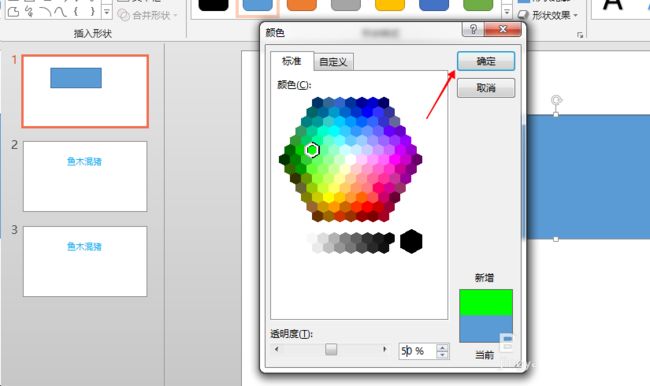Click the 插入形状 group label
Viewport: 650px width, 386px height.
[x=93, y=34]
